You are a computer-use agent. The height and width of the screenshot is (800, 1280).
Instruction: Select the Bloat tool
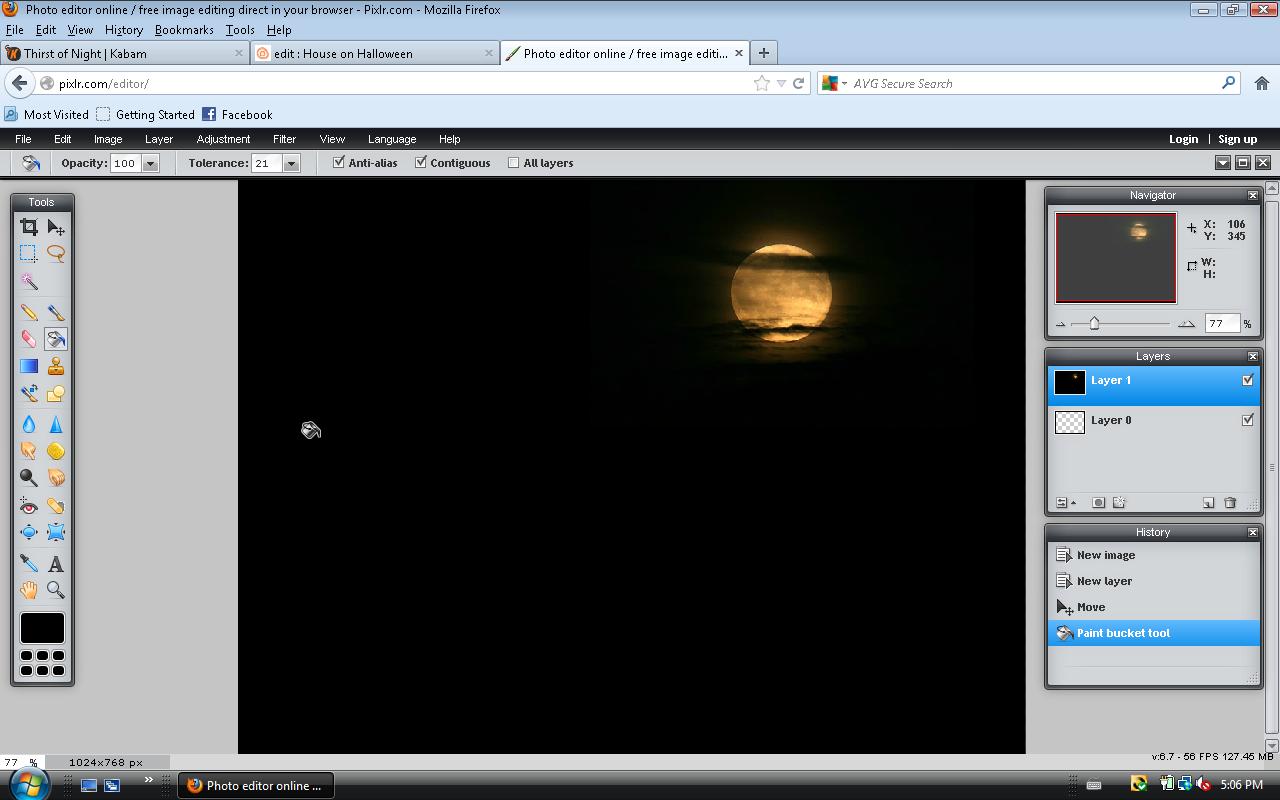[29, 533]
